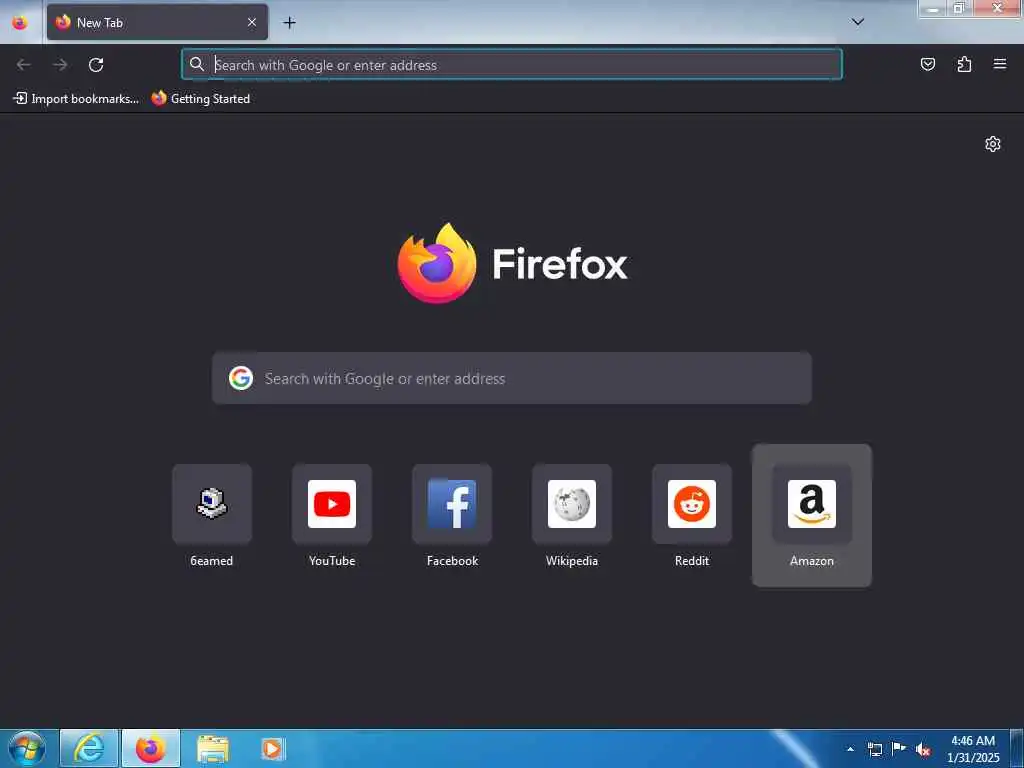The width and height of the screenshot is (1024, 768).
Task: Open the Getting Started bookmark
Action: [200, 99]
